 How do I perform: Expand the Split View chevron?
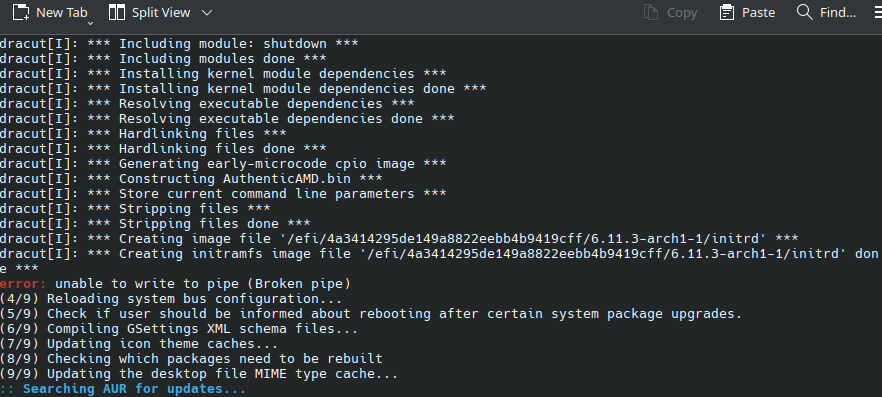click(207, 12)
